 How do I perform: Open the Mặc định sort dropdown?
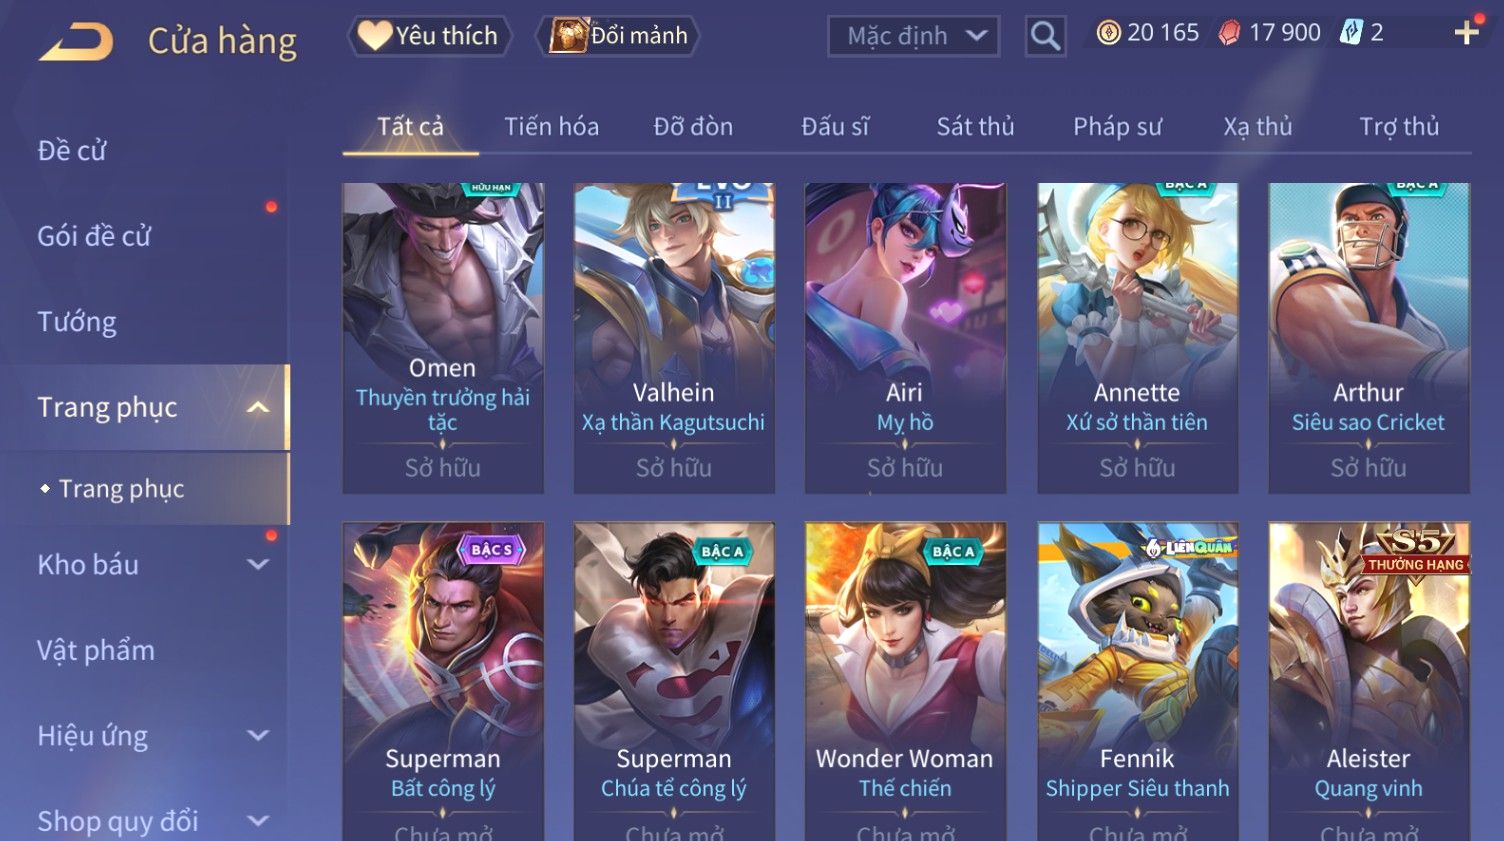914,36
